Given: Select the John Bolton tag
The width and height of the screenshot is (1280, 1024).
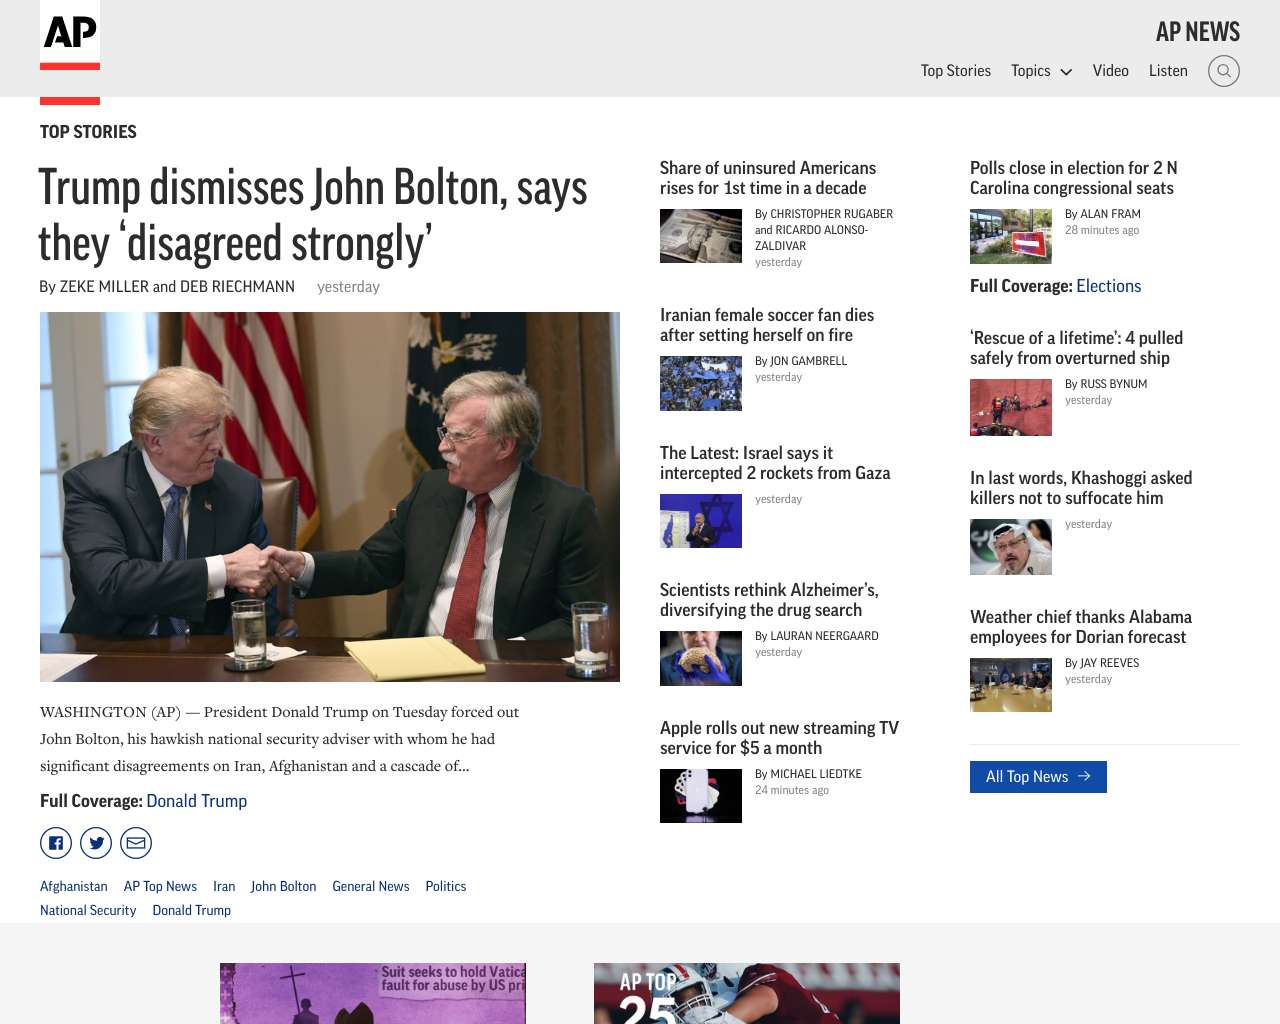Looking at the screenshot, I should pyautogui.click(x=283, y=886).
